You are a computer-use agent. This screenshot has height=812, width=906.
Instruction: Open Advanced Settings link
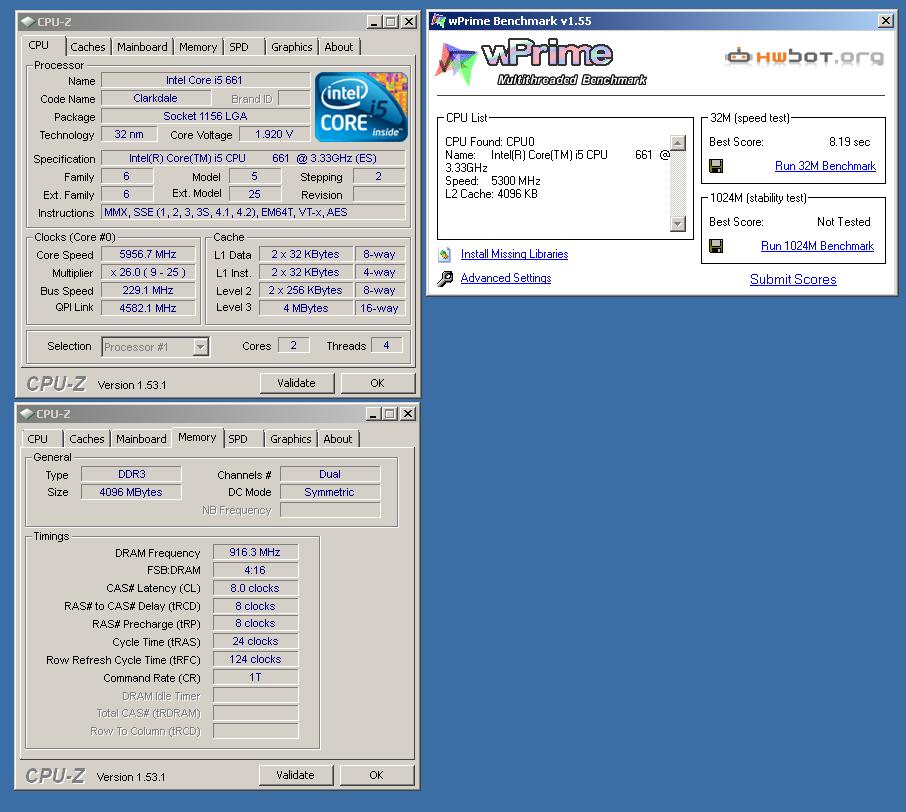click(x=506, y=278)
